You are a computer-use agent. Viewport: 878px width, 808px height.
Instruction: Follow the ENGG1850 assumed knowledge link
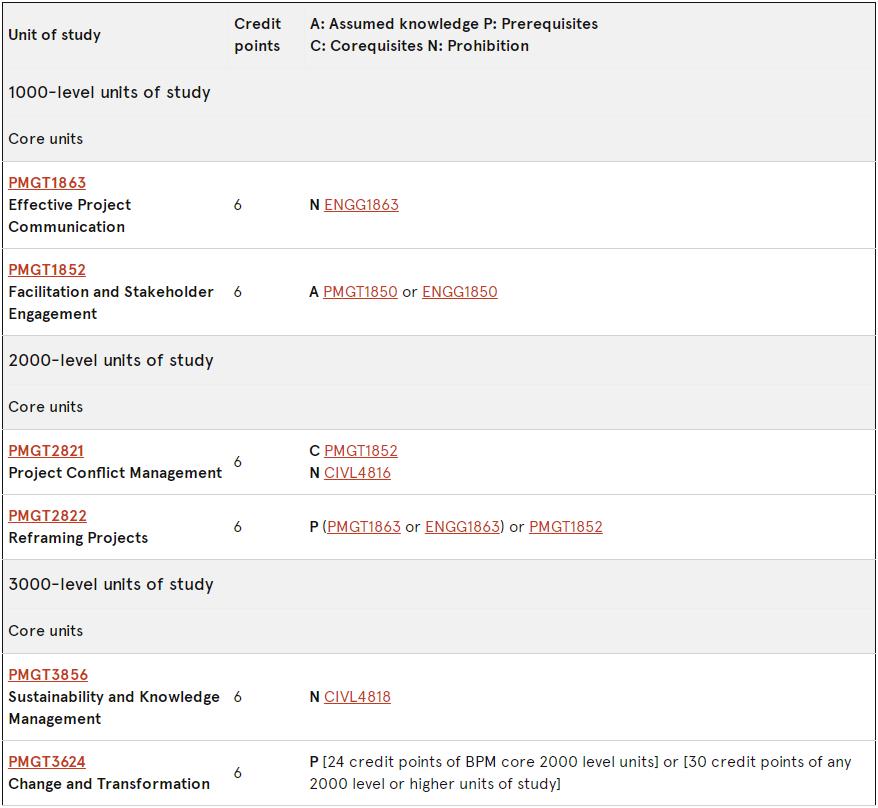coord(459,292)
